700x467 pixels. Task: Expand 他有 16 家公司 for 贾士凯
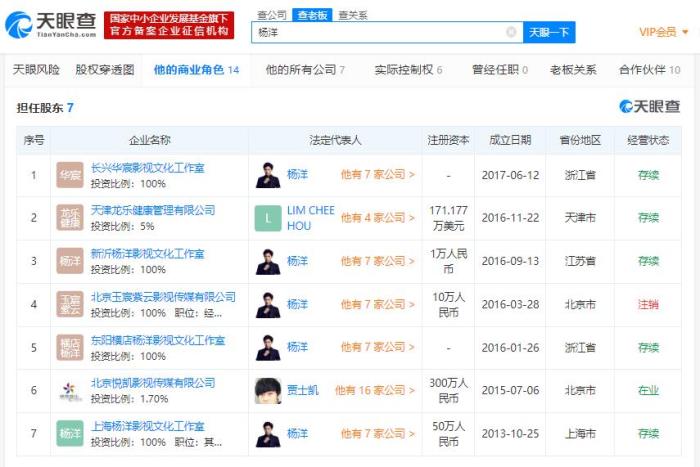(374, 390)
